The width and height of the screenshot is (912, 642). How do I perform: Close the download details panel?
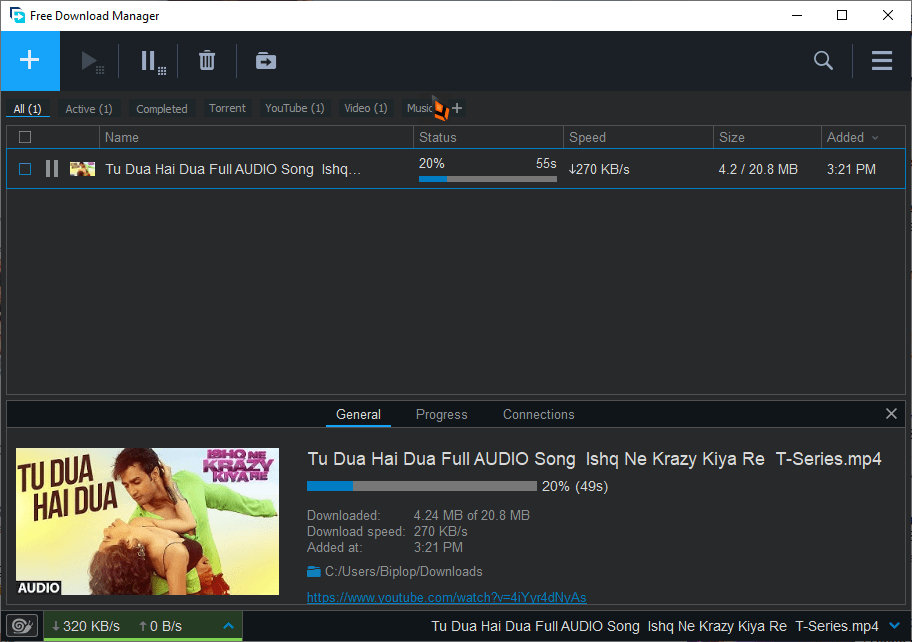pyautogui.click(x=891, y=413)
